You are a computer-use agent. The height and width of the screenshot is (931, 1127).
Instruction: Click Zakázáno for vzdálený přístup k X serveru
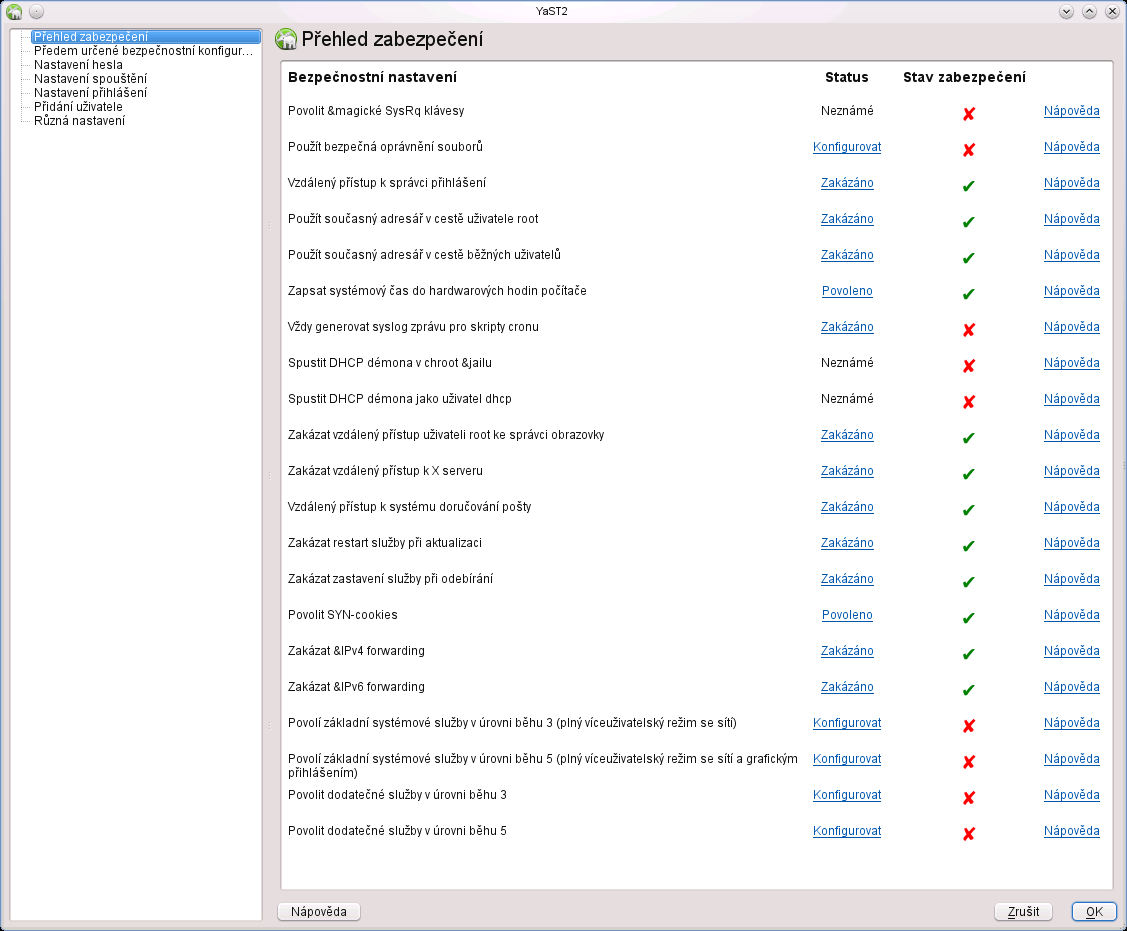tap(847, 470)
